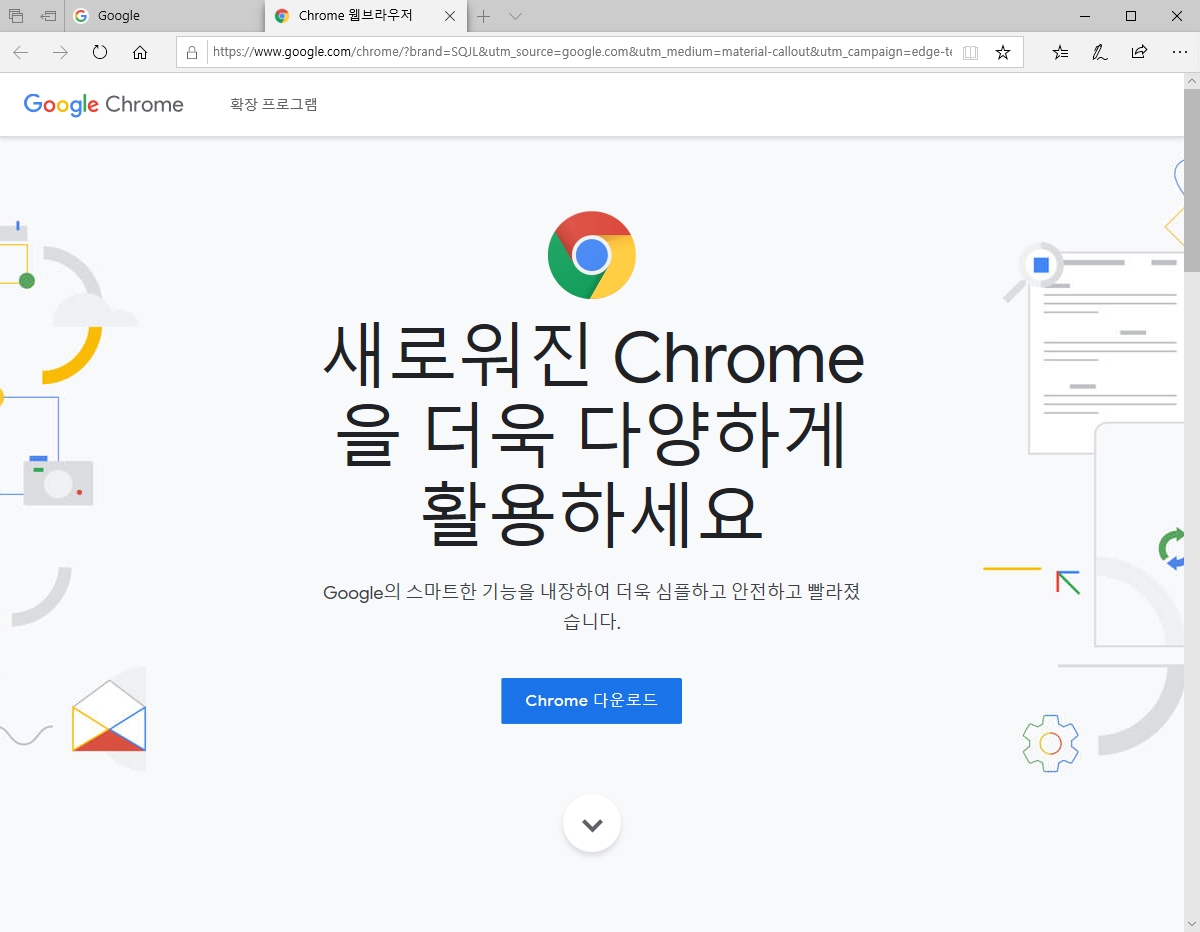Open a new tab with plus button
1200x932 pixels.
coord(484,16)
